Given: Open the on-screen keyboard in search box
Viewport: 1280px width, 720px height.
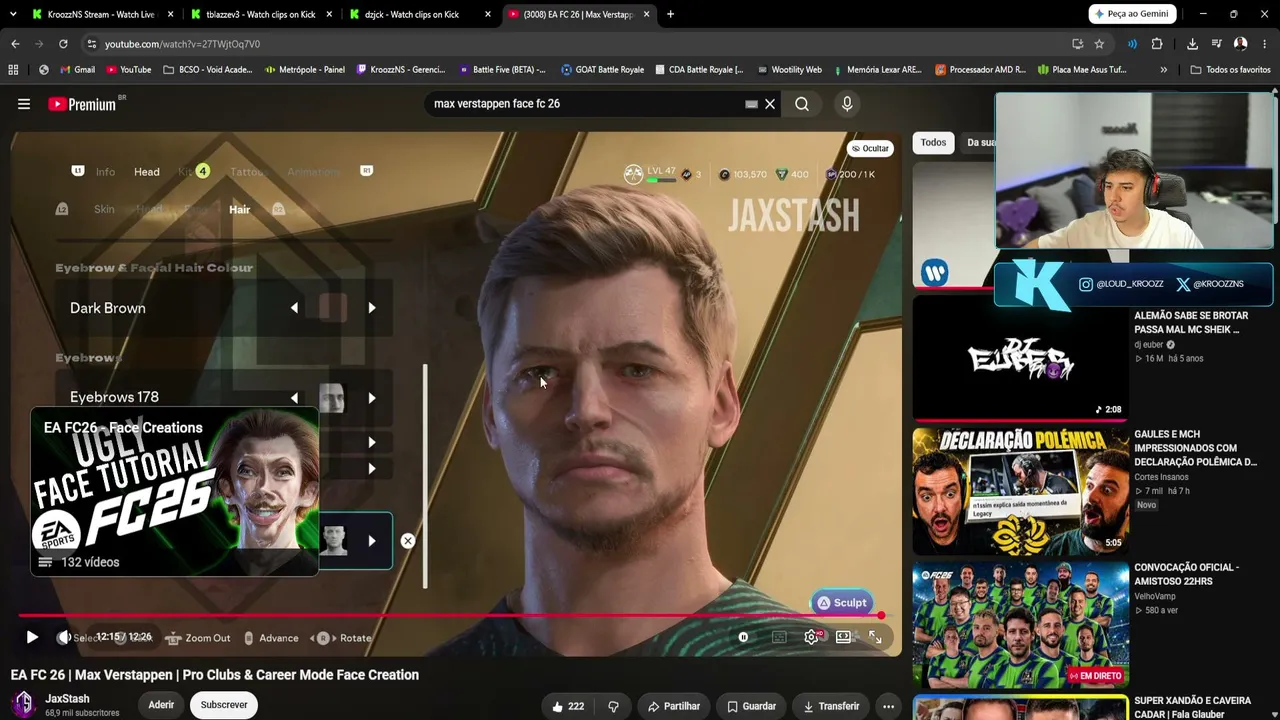Looking at the screenshot, I should (x=752, y=104).
